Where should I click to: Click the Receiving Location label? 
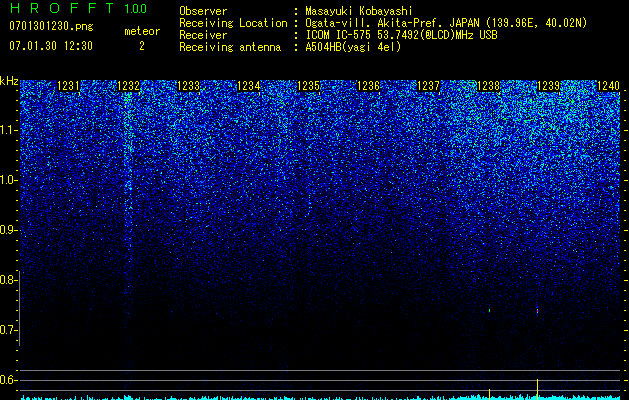[x=233, y=23]
